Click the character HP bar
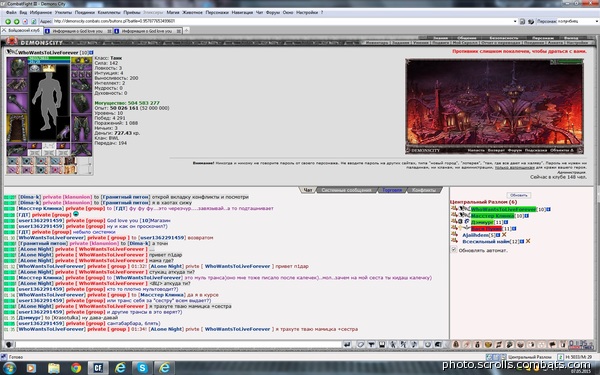 point(49,58)
